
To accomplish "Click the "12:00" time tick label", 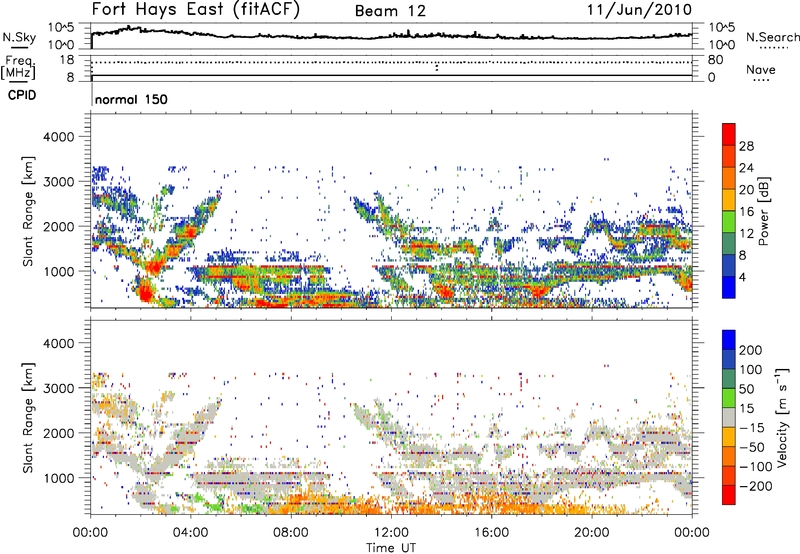I will click(x=391, y=533).
